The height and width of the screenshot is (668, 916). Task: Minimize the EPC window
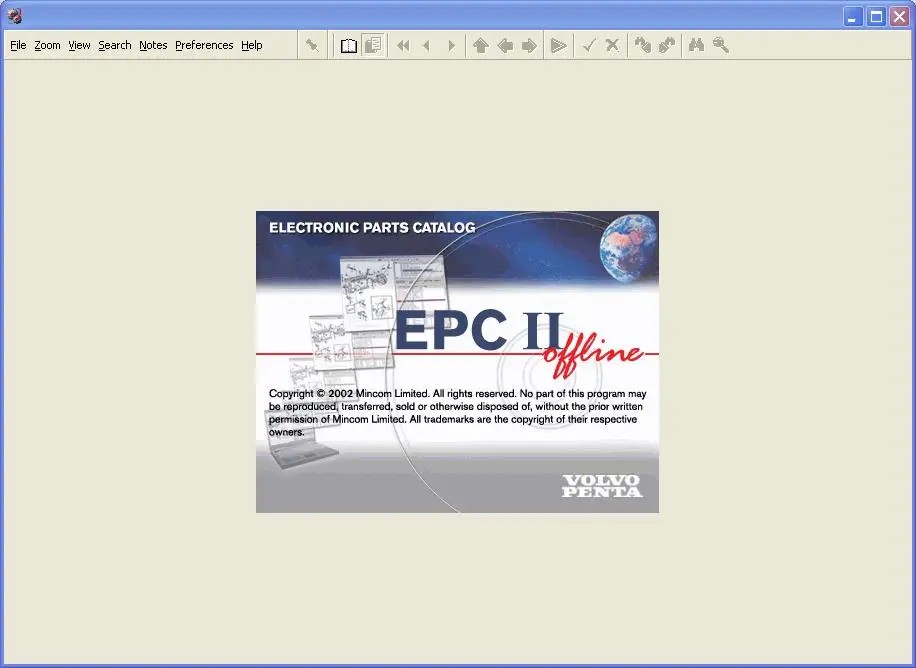[853, 16]
